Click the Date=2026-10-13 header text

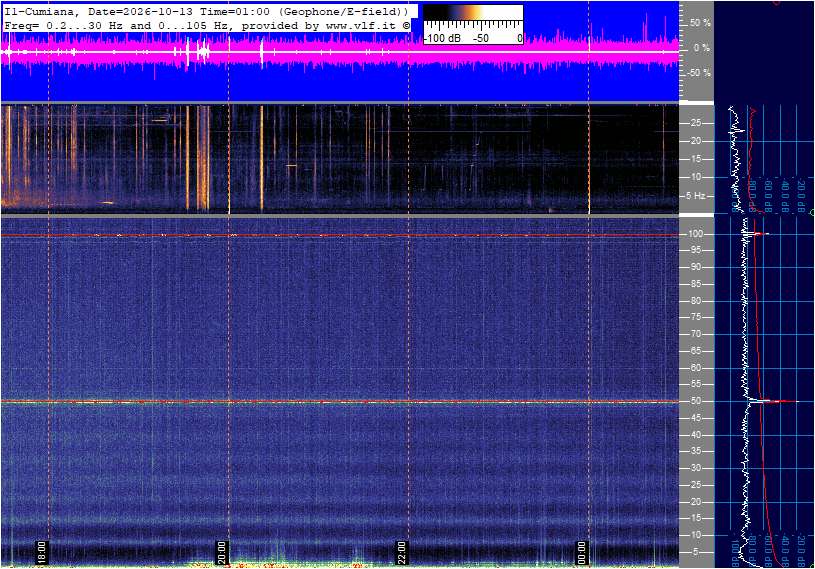coord(140,11)
